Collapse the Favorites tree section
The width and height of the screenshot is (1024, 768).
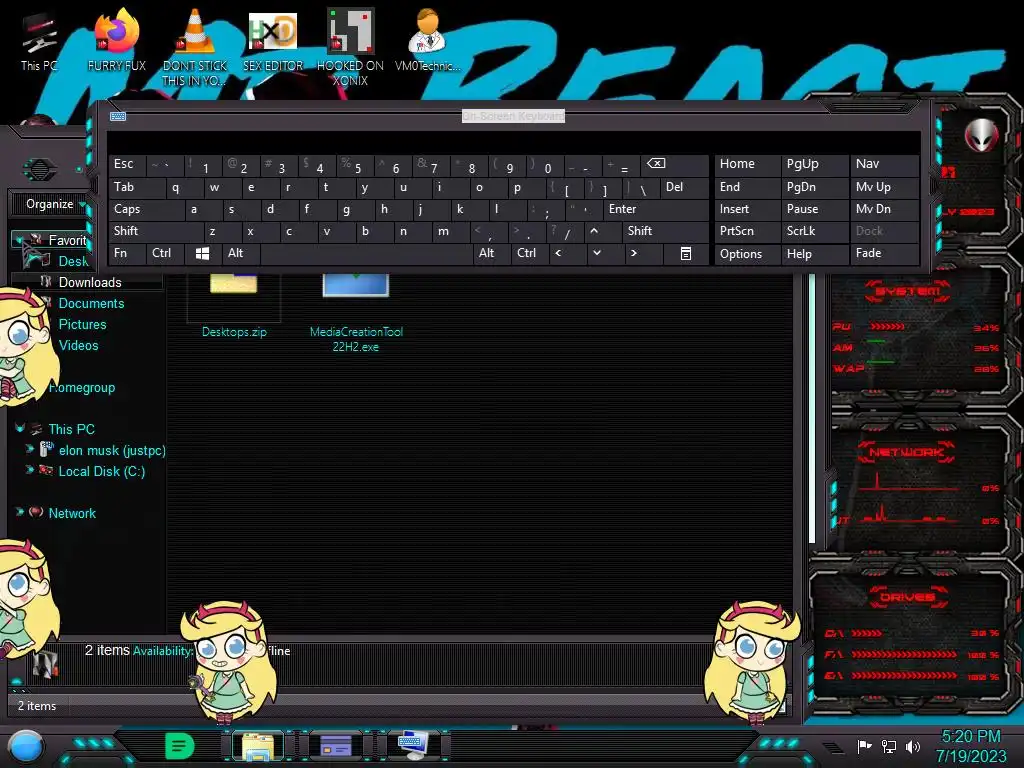[18, 240]
